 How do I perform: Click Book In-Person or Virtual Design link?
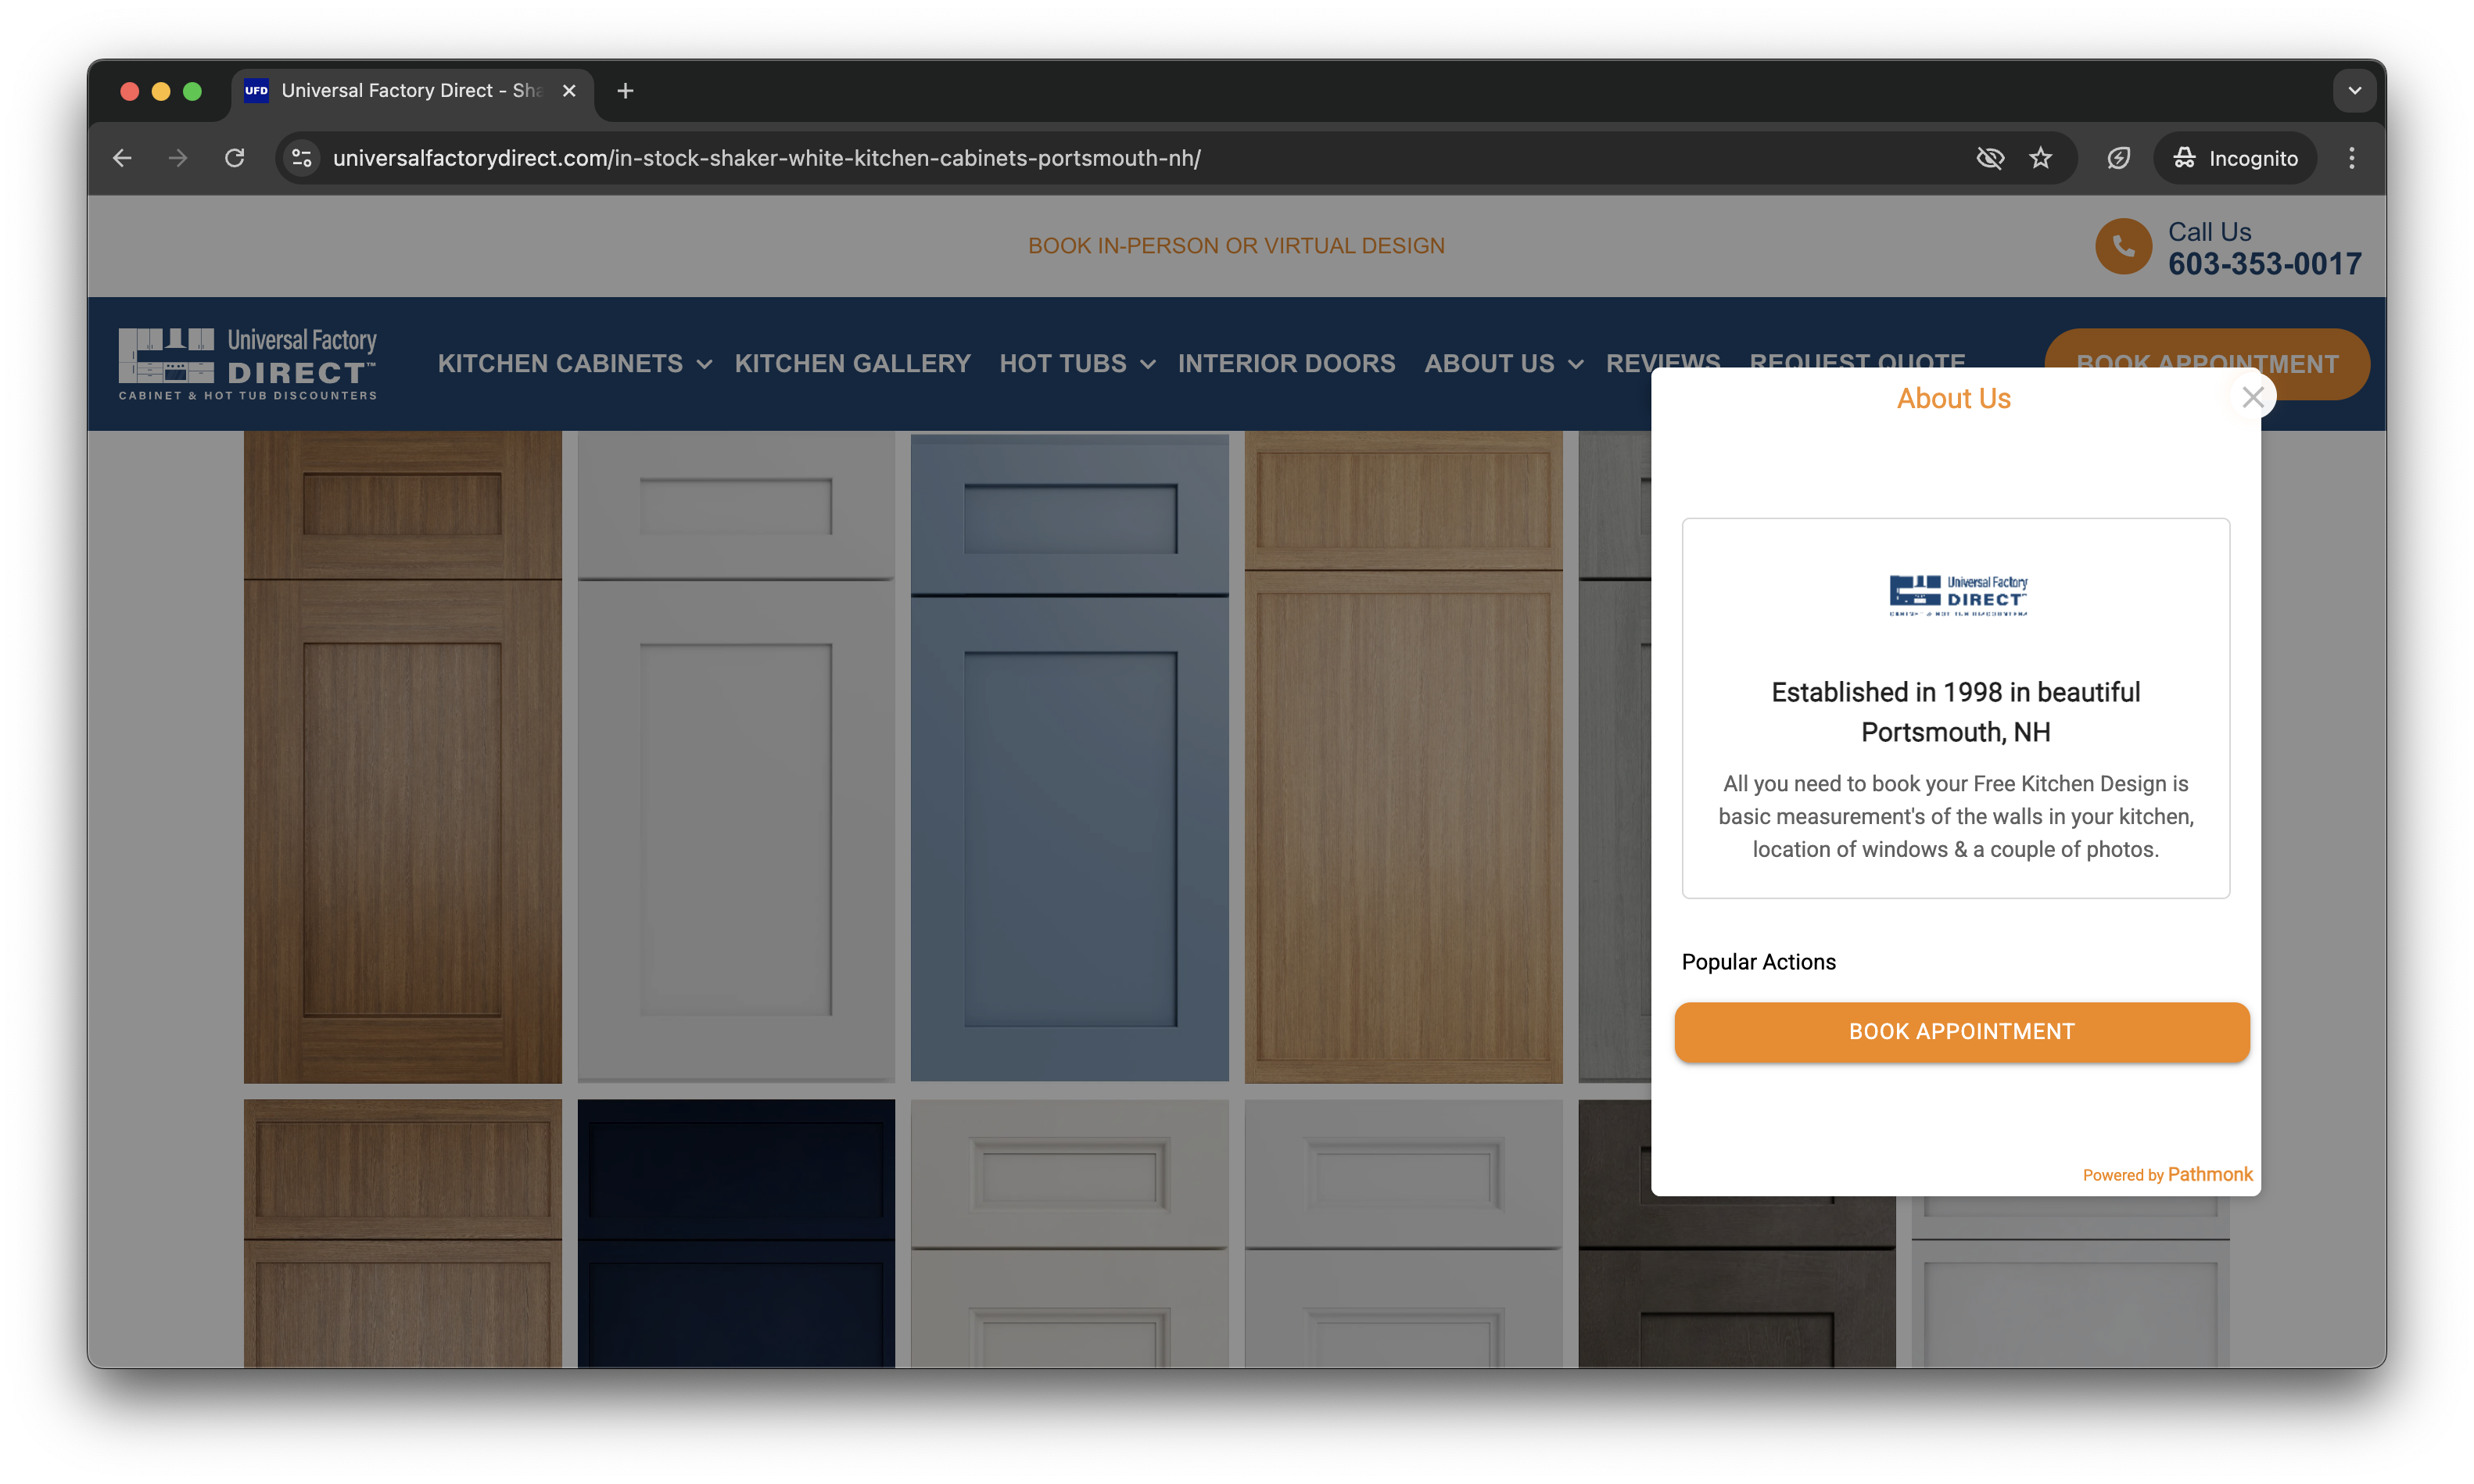1236,246
